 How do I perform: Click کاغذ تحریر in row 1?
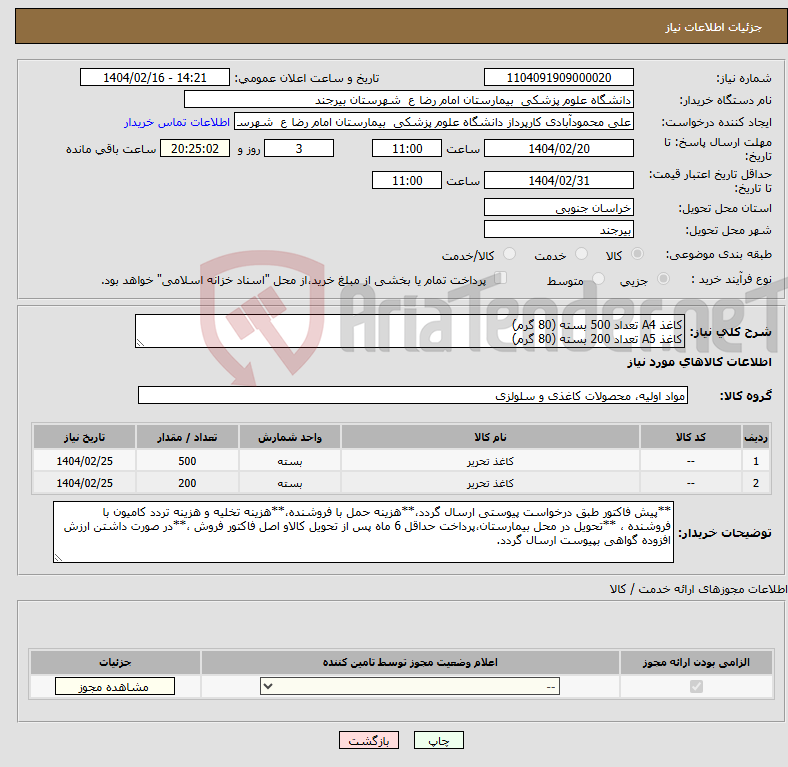[x=490, y=461]
